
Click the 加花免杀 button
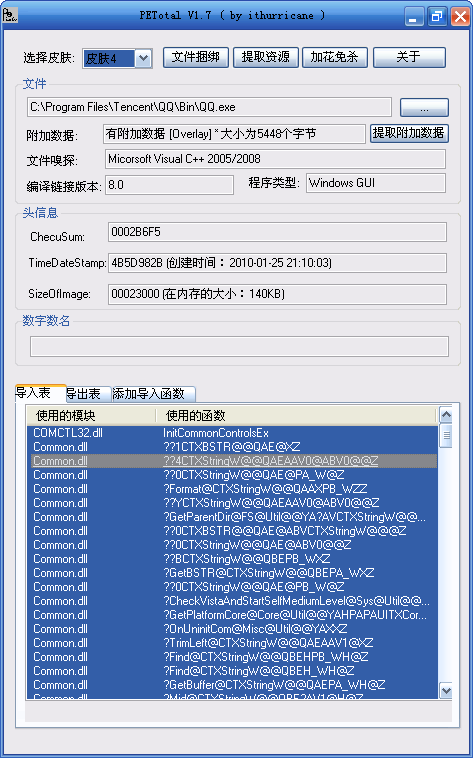[x=335, y=58]
